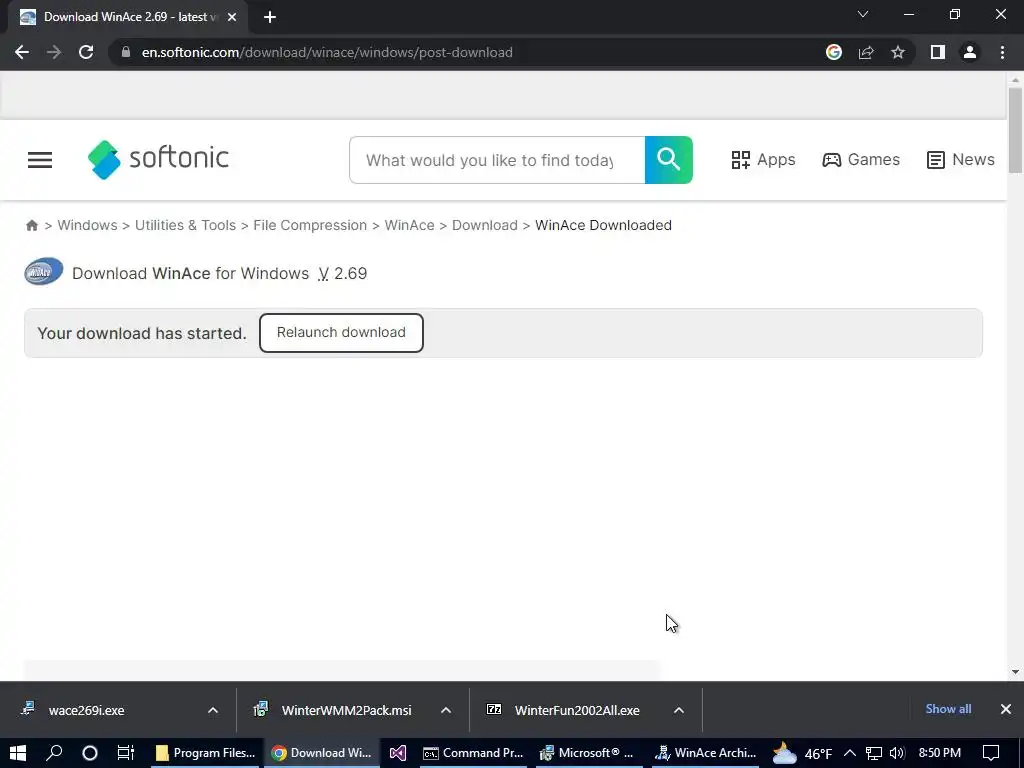Click the forward navigation arrow

[x=54, y=52]
